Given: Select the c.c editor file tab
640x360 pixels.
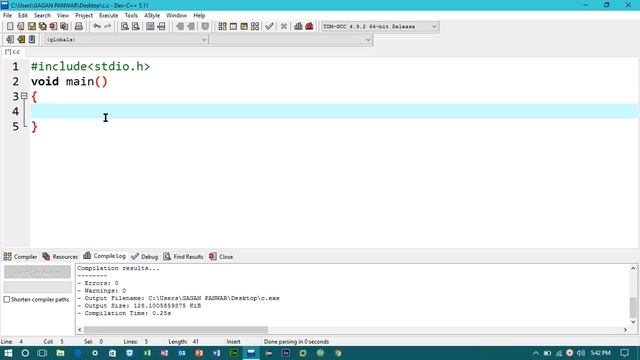Looking at the screenshot, I should (12, 52).
